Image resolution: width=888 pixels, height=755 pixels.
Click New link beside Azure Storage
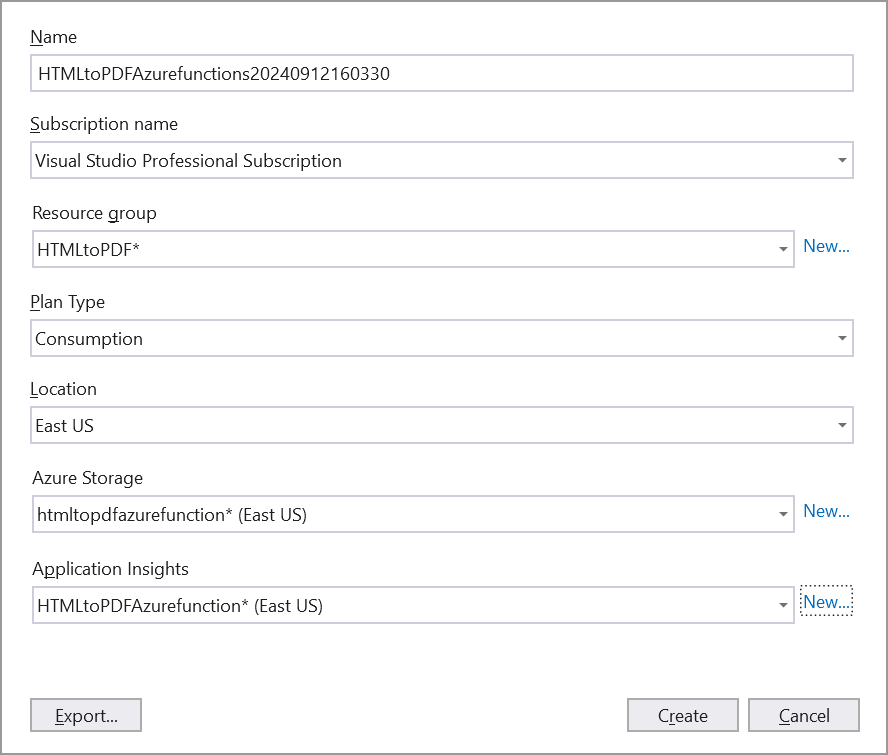[826, 511]
